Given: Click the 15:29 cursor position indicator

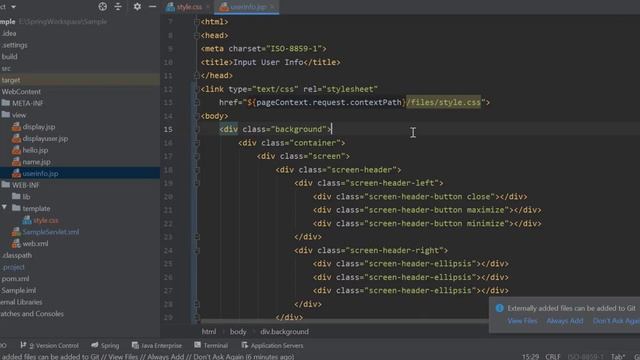Looking at the screenshot, I should pyautogui.click(x=531, y=357).
